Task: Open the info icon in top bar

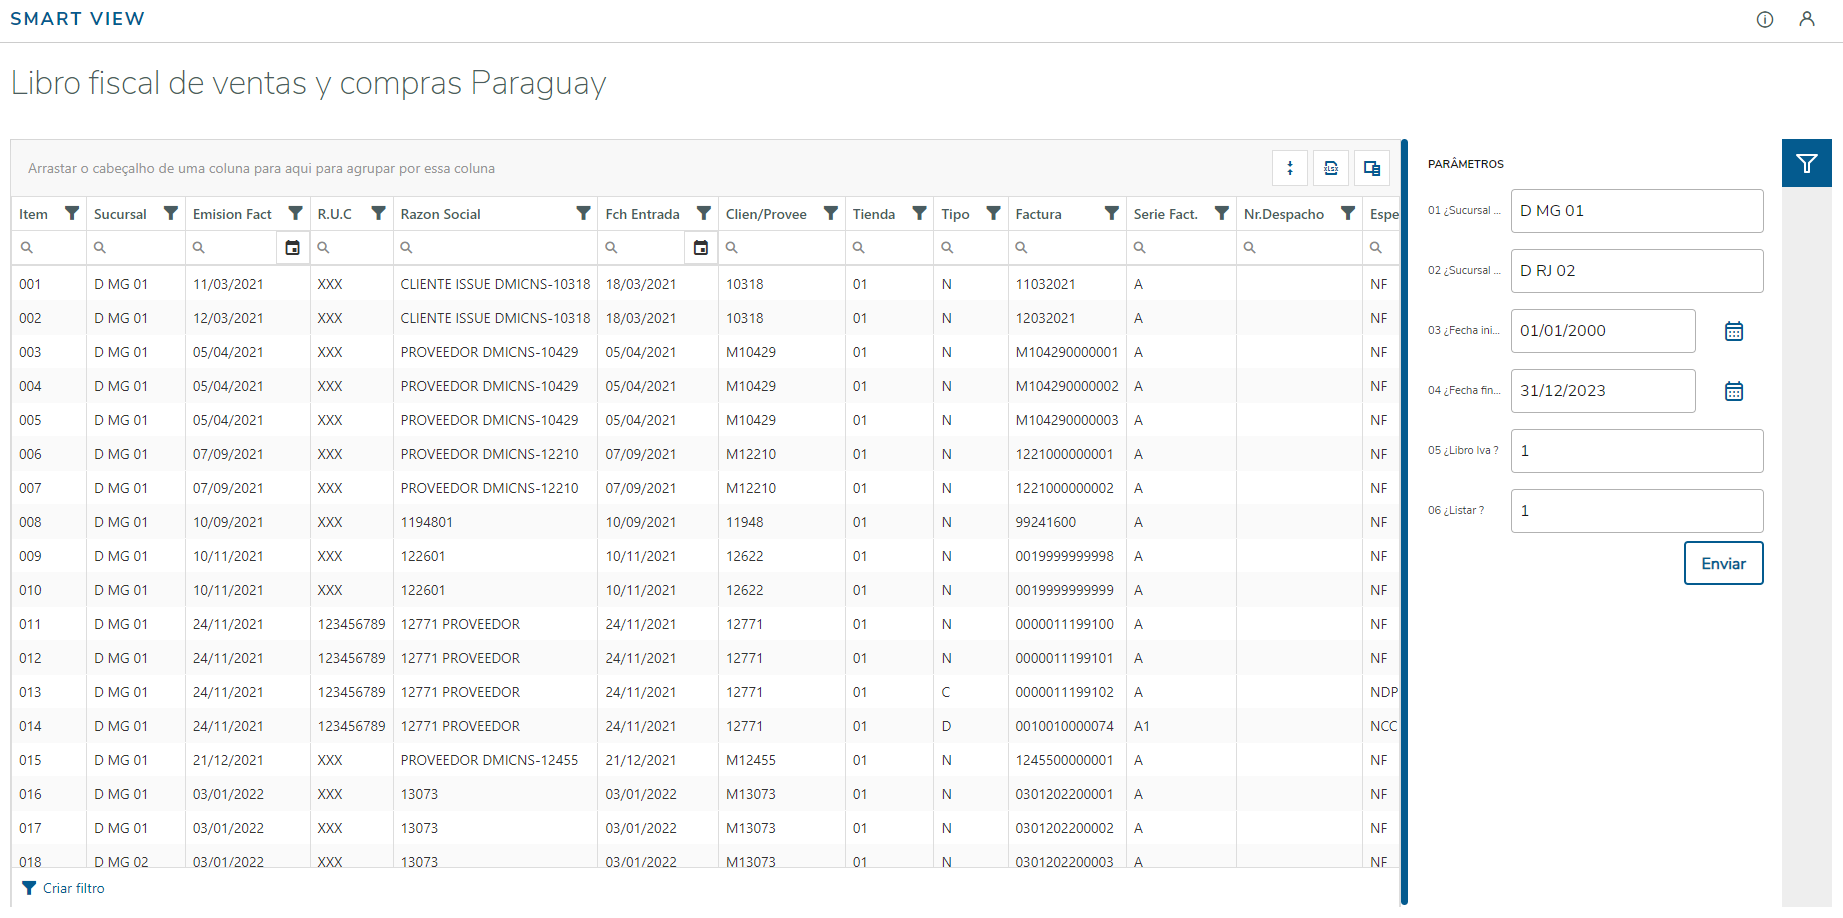Action: [x=1765, y=19]
